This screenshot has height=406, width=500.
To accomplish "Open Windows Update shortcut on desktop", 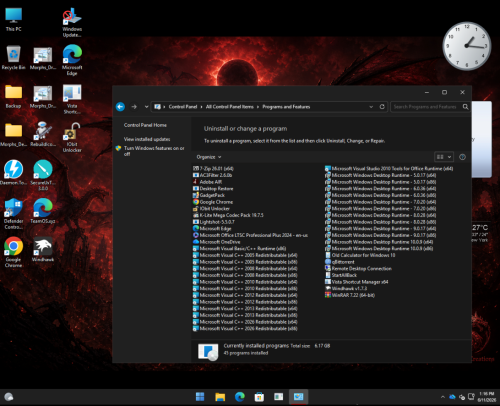I will coord(72,23).
